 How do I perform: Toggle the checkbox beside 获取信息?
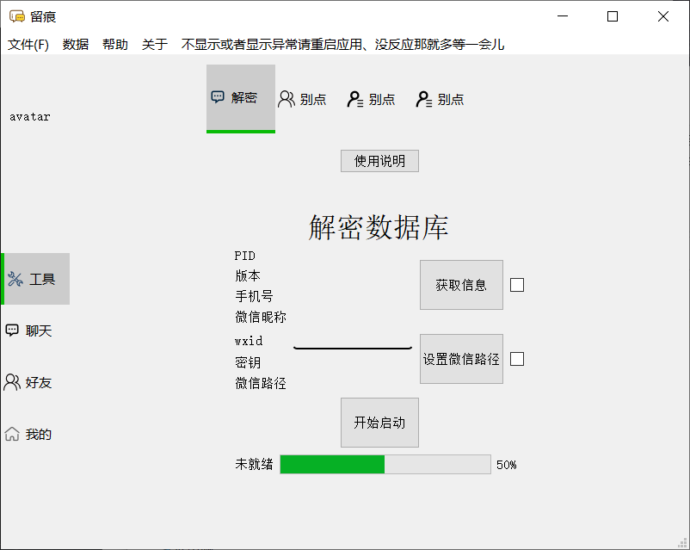tap(517, 285)
